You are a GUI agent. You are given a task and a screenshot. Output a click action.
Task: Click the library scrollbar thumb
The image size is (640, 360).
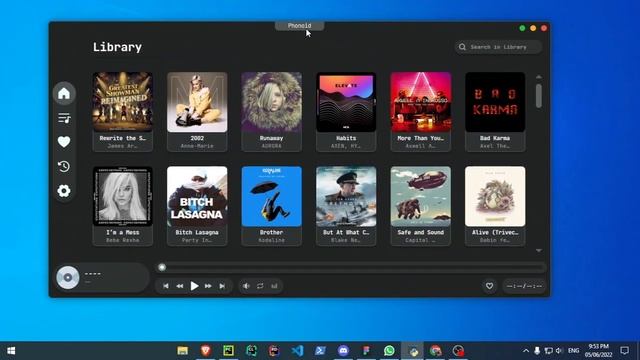tap(539, 96)
